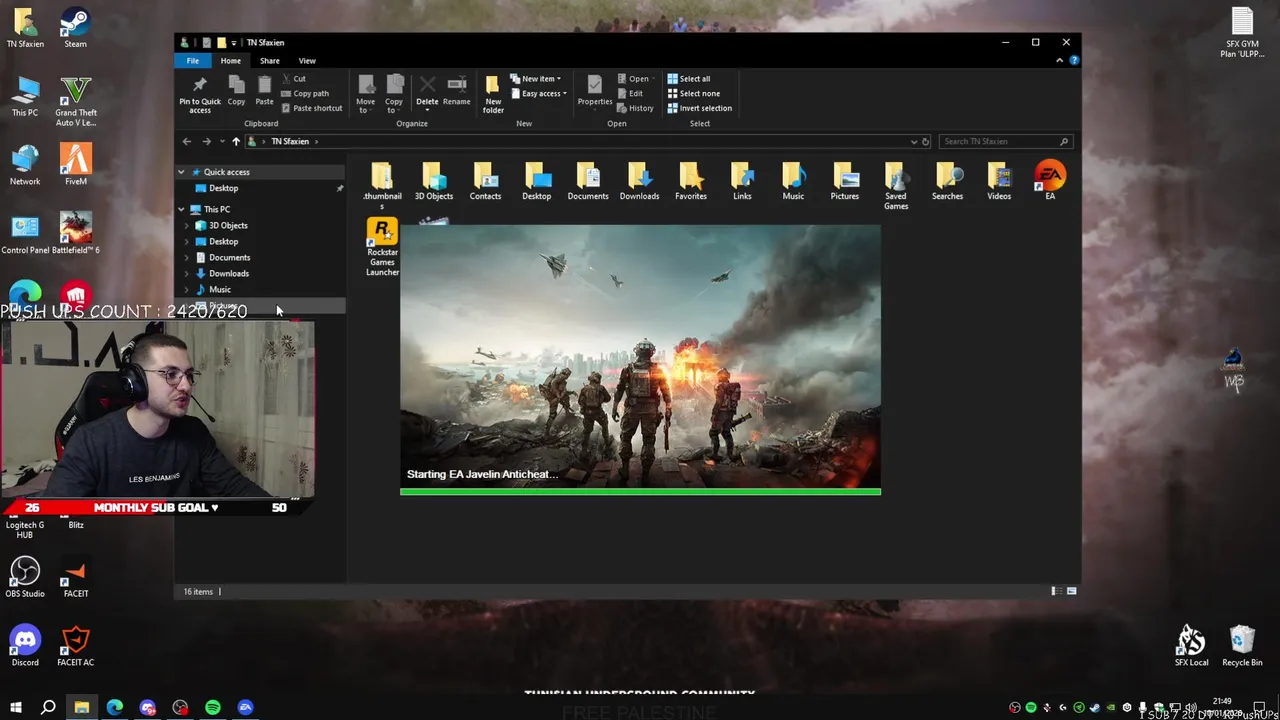Click the Copy ribbon icon
Viewport: 1280px width, 720px height.
[236, 91]
